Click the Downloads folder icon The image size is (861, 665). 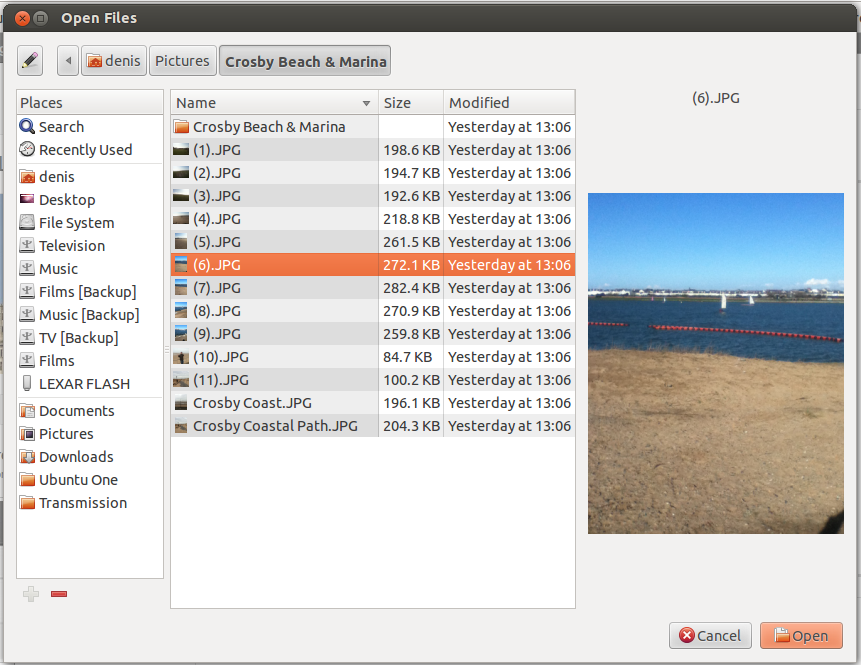pos(27,457)
